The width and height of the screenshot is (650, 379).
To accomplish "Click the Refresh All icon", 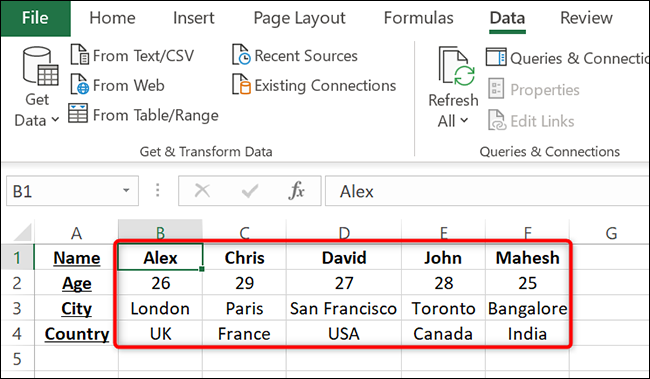I will tap(457, 66).
